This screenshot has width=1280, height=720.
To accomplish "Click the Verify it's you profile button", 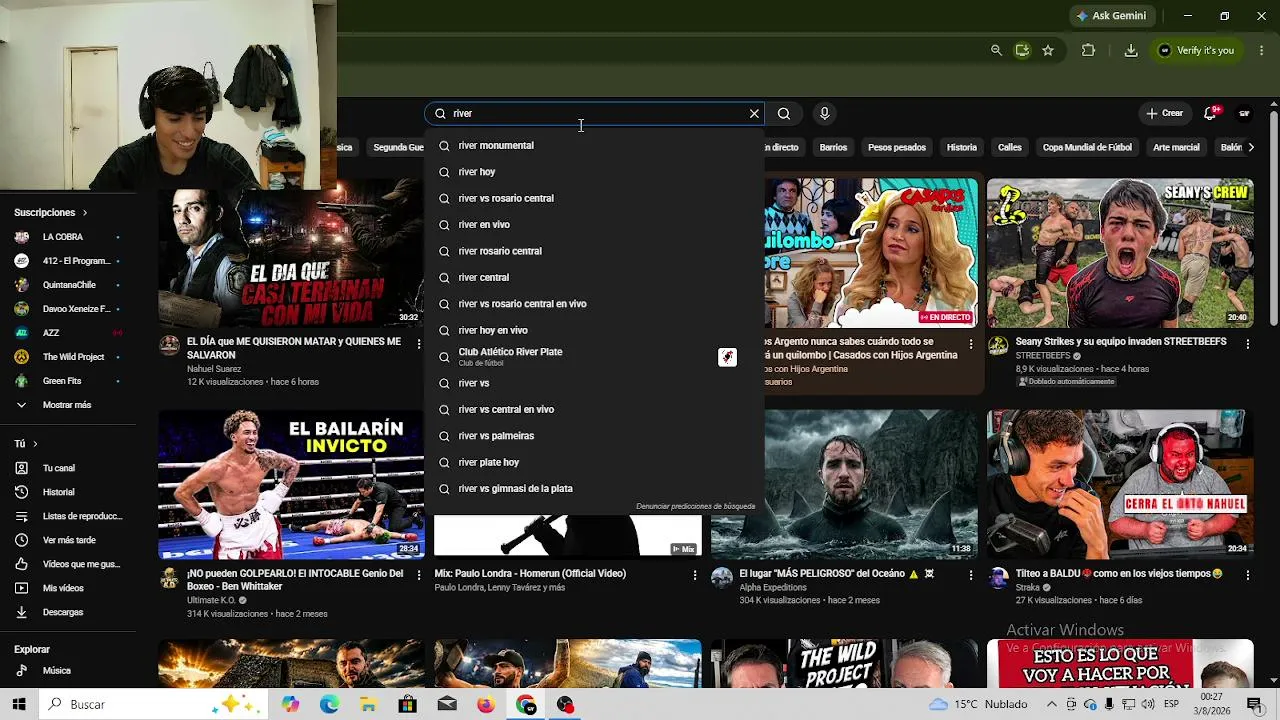I will [x=1196, y=50].
